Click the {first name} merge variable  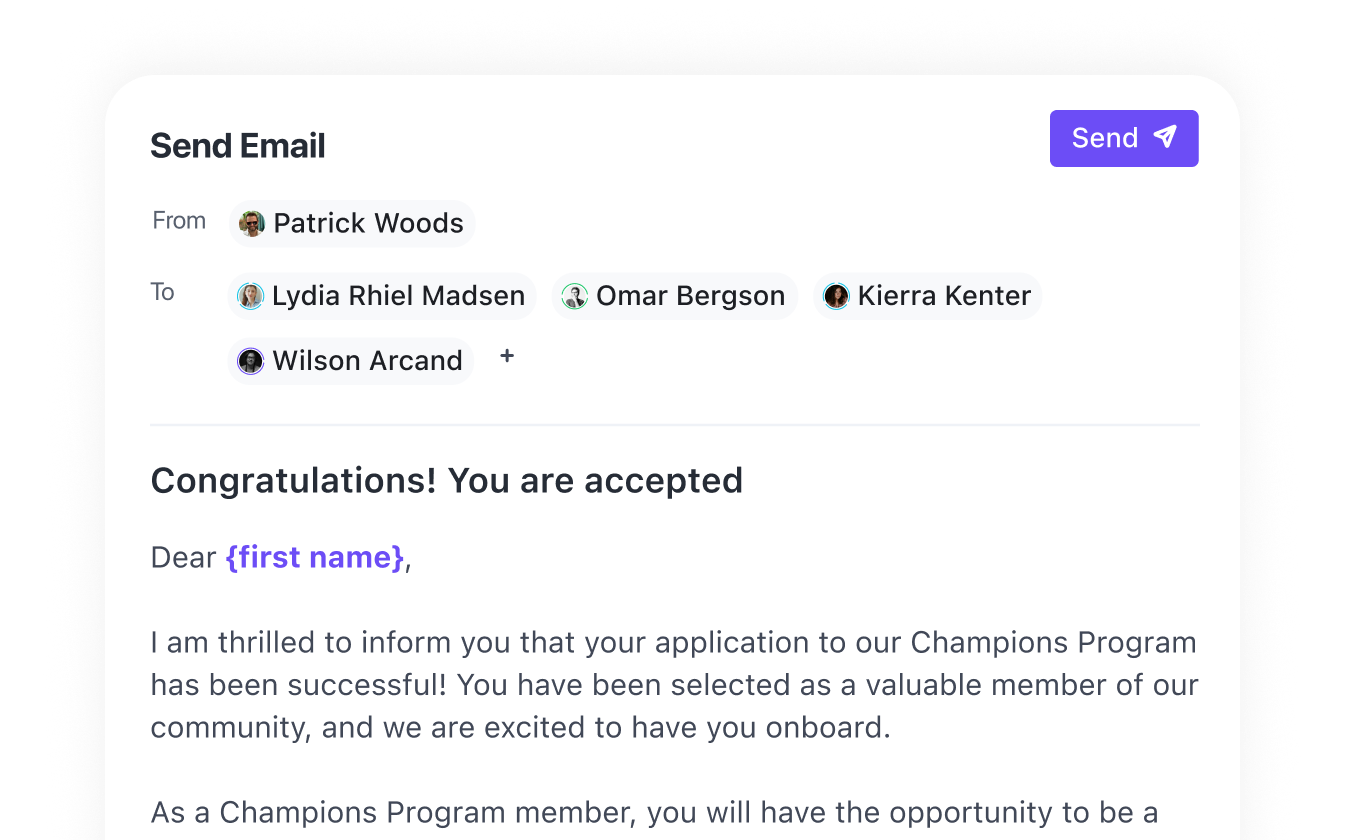click(x=315, y=557)
